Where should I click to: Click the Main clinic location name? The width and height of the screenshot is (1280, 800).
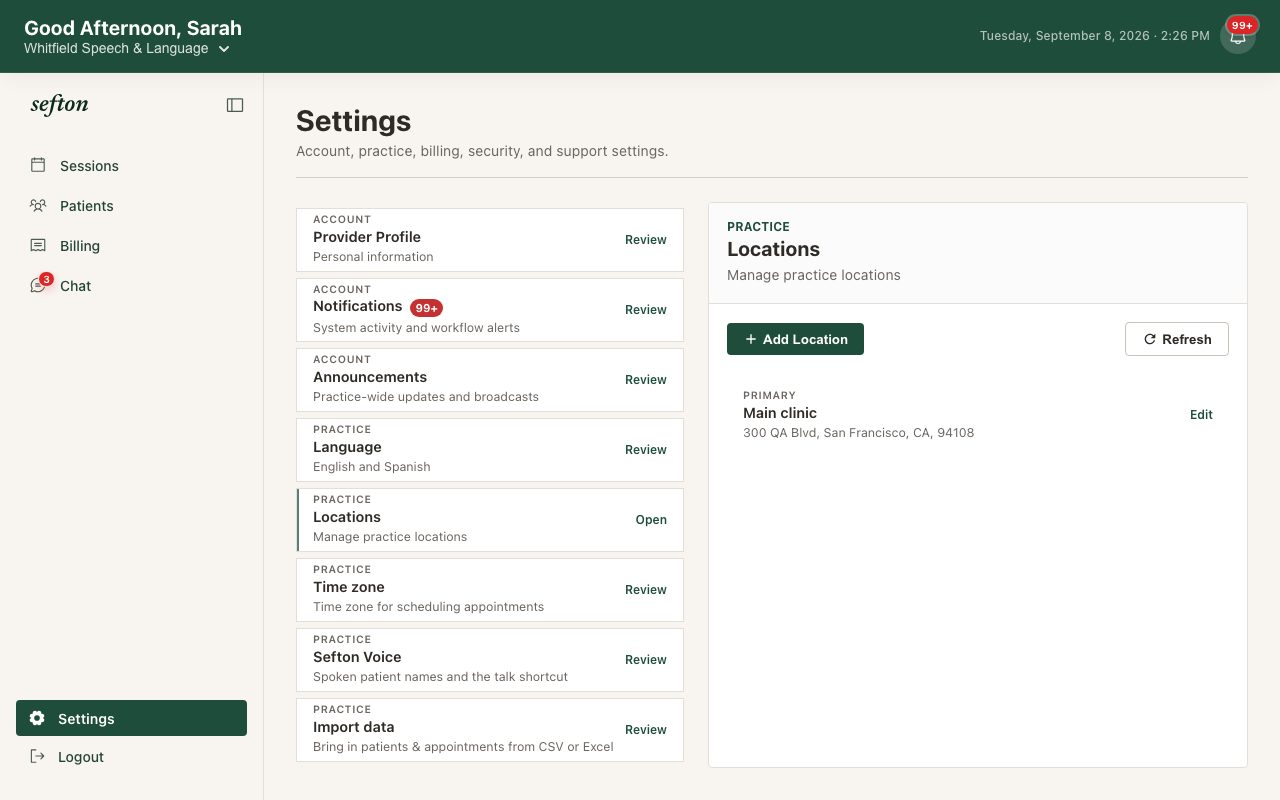[x=780, y=413]
